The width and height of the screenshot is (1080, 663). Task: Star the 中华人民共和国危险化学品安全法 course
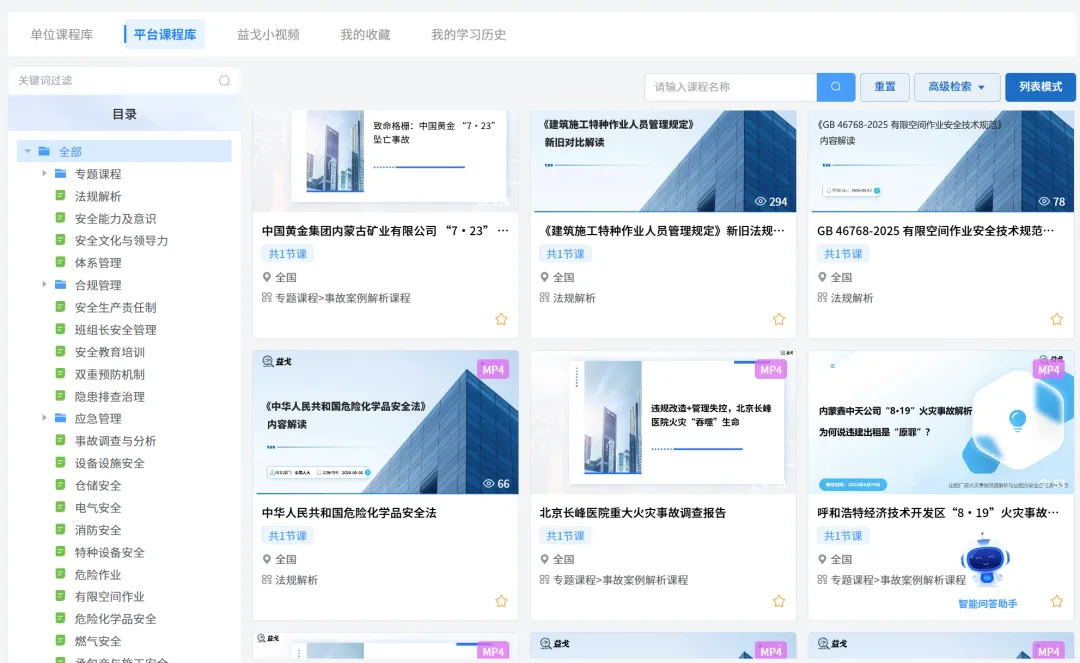point(501,602)
